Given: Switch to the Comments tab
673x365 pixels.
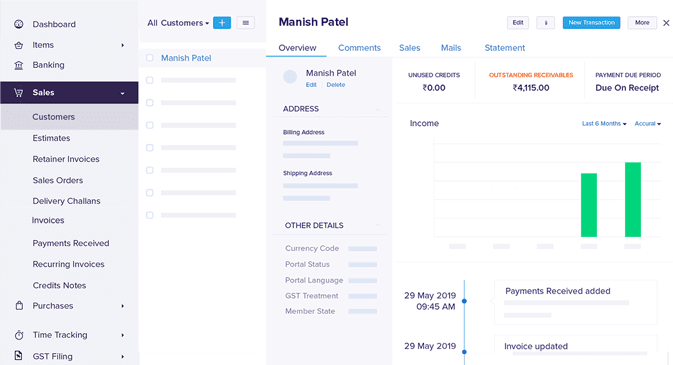Looking at the screenshot, I should [x=359, y=48].
